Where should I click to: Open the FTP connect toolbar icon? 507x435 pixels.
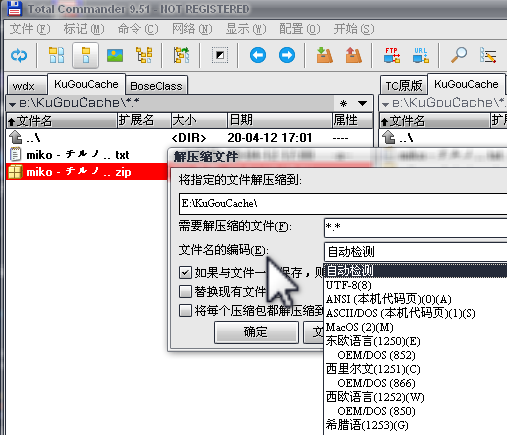(392, 55)
